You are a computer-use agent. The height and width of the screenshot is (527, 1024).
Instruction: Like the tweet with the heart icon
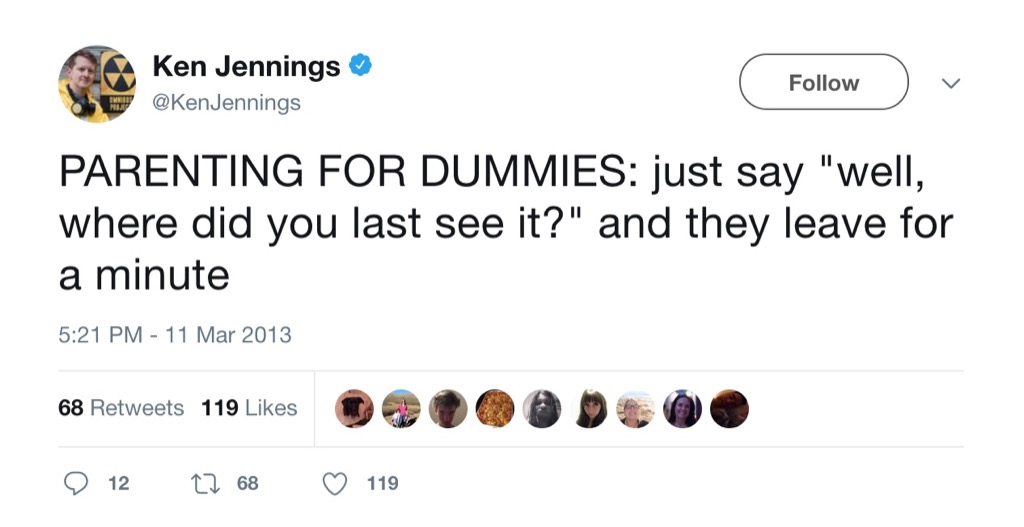coord(335,483)
